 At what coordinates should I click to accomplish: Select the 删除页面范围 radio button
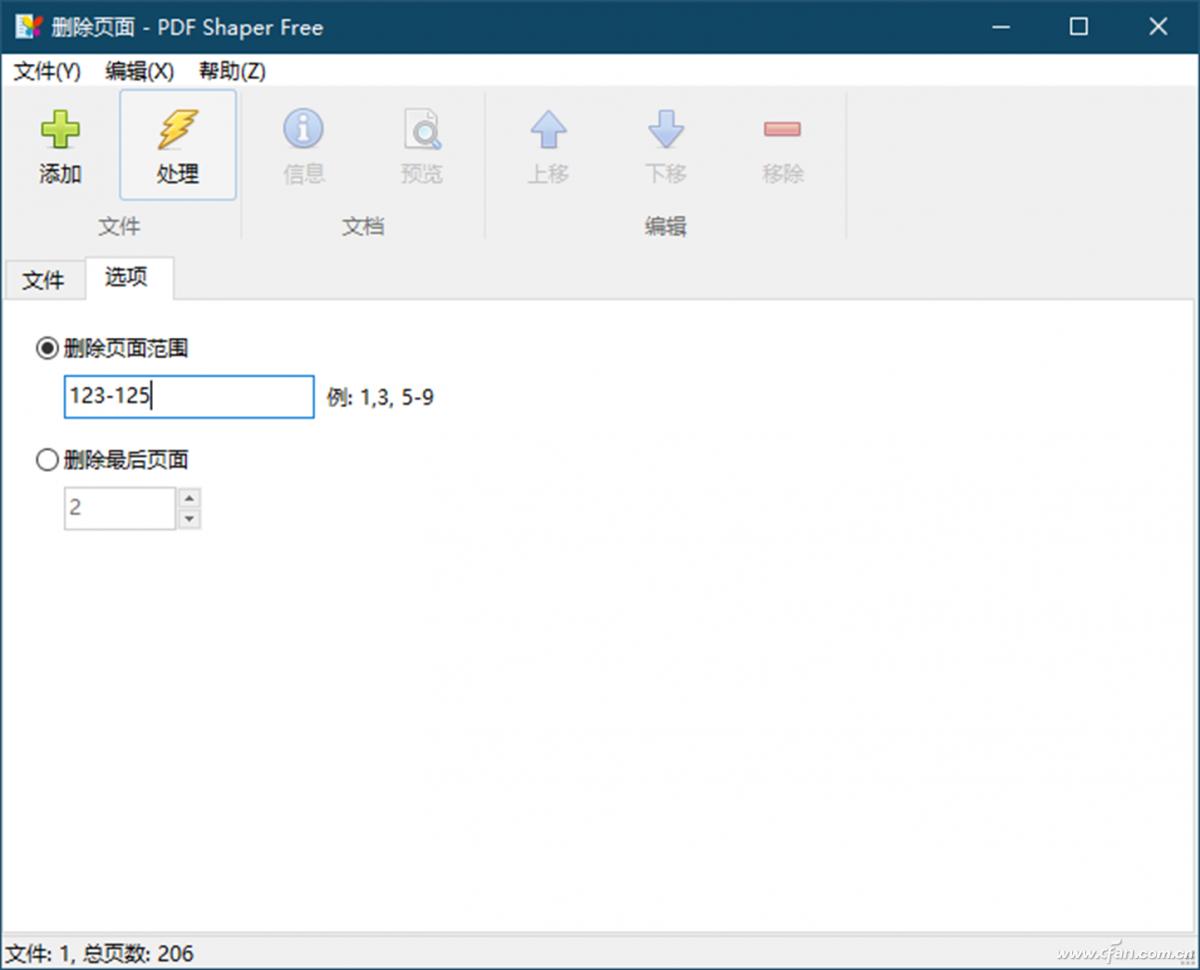pos(47,348)
